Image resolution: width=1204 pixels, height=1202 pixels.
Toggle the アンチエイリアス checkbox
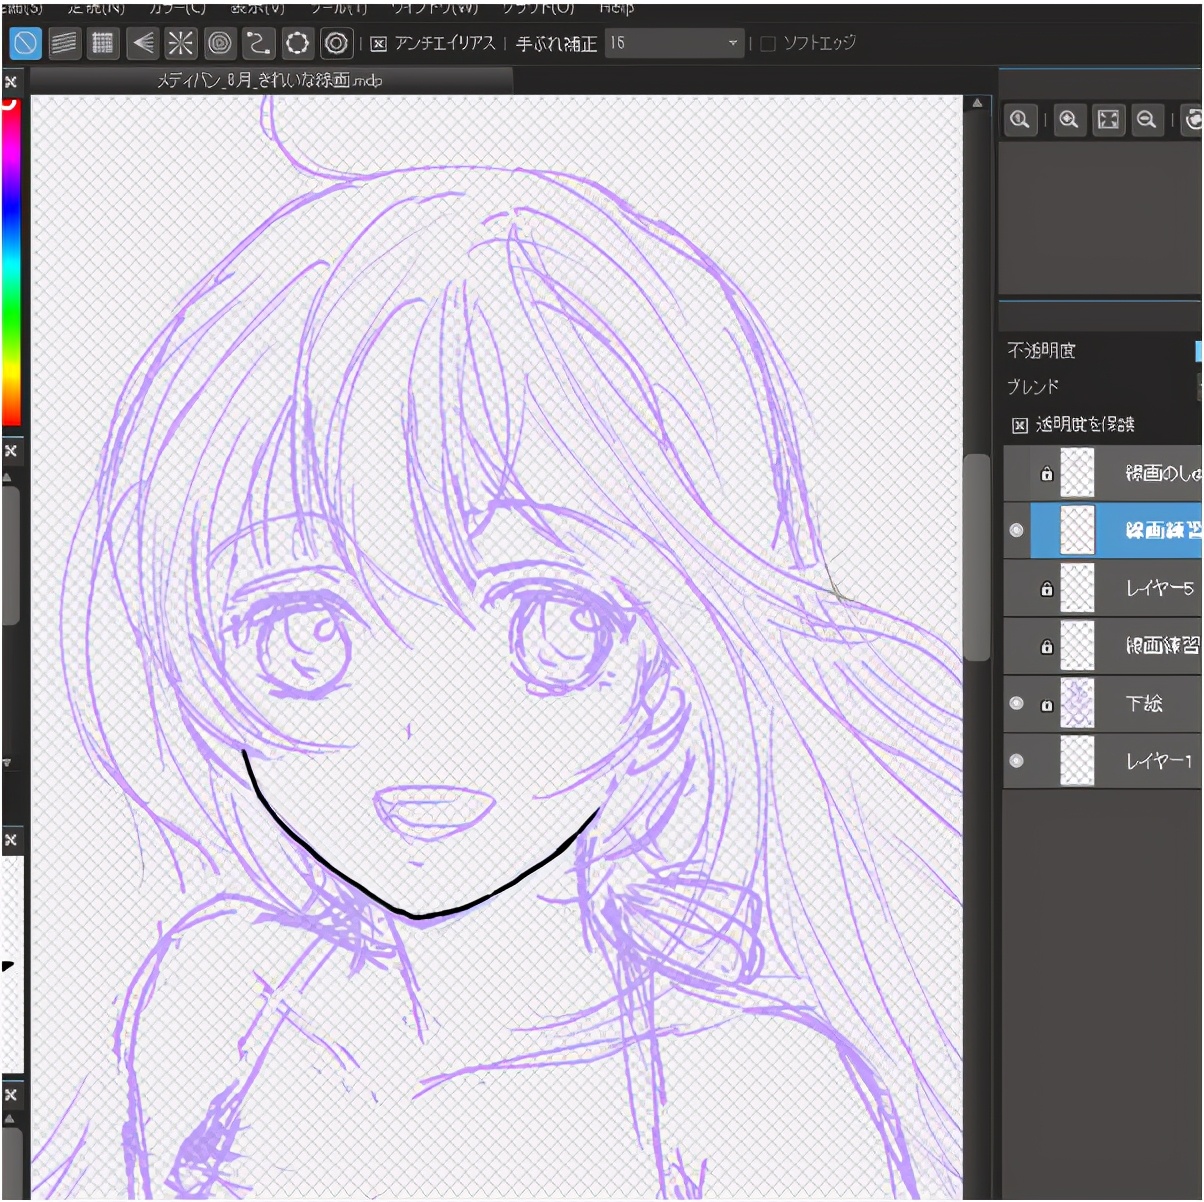coord(379,44)
